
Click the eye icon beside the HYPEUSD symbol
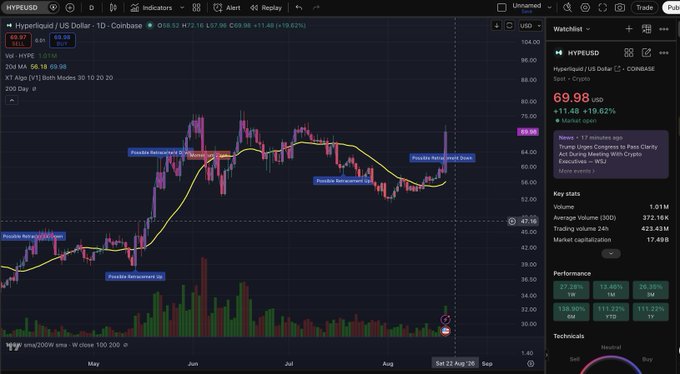point(53,7)
